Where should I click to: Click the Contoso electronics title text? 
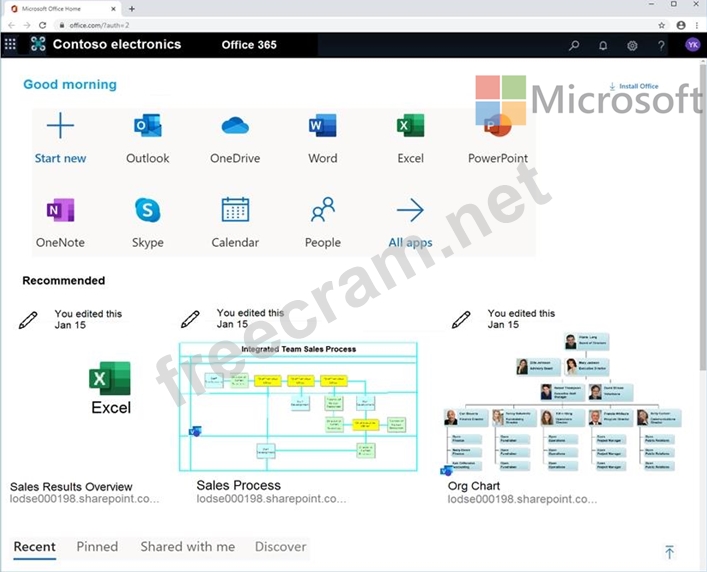coord(117,44)
